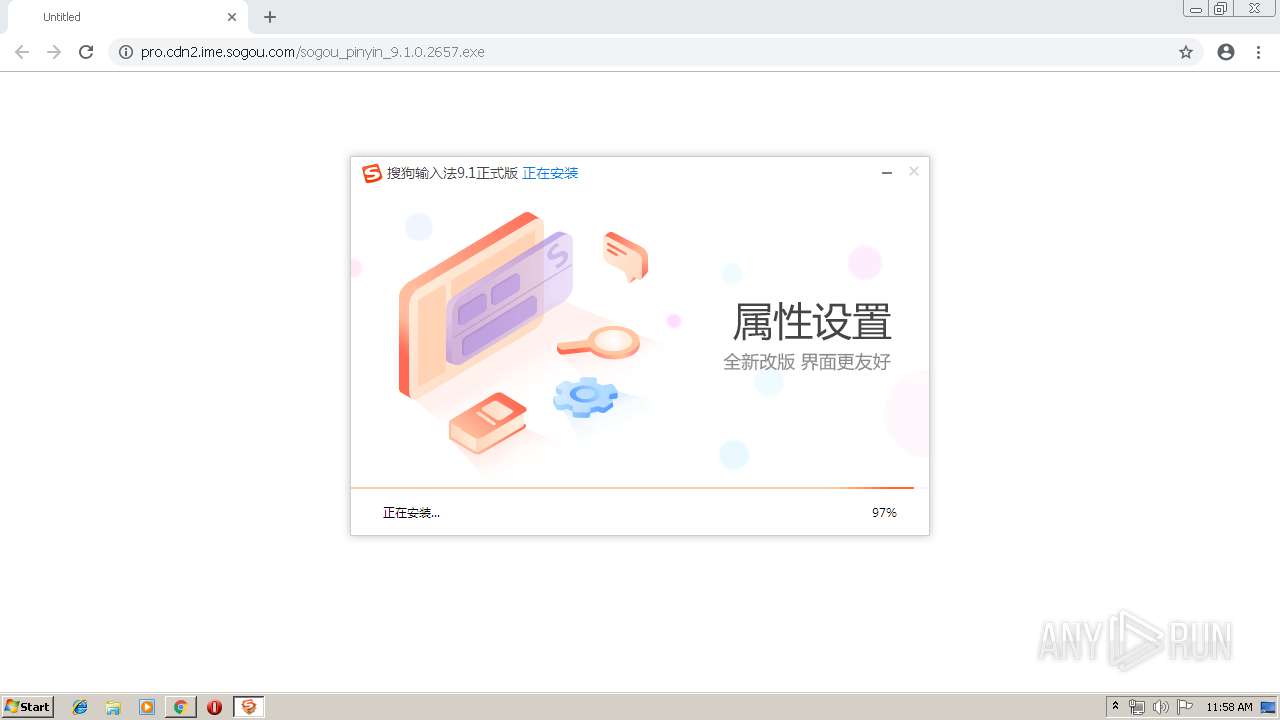View site information icon in address bar
This screenshot has height=720, width=1280.
tap(125, 52)
